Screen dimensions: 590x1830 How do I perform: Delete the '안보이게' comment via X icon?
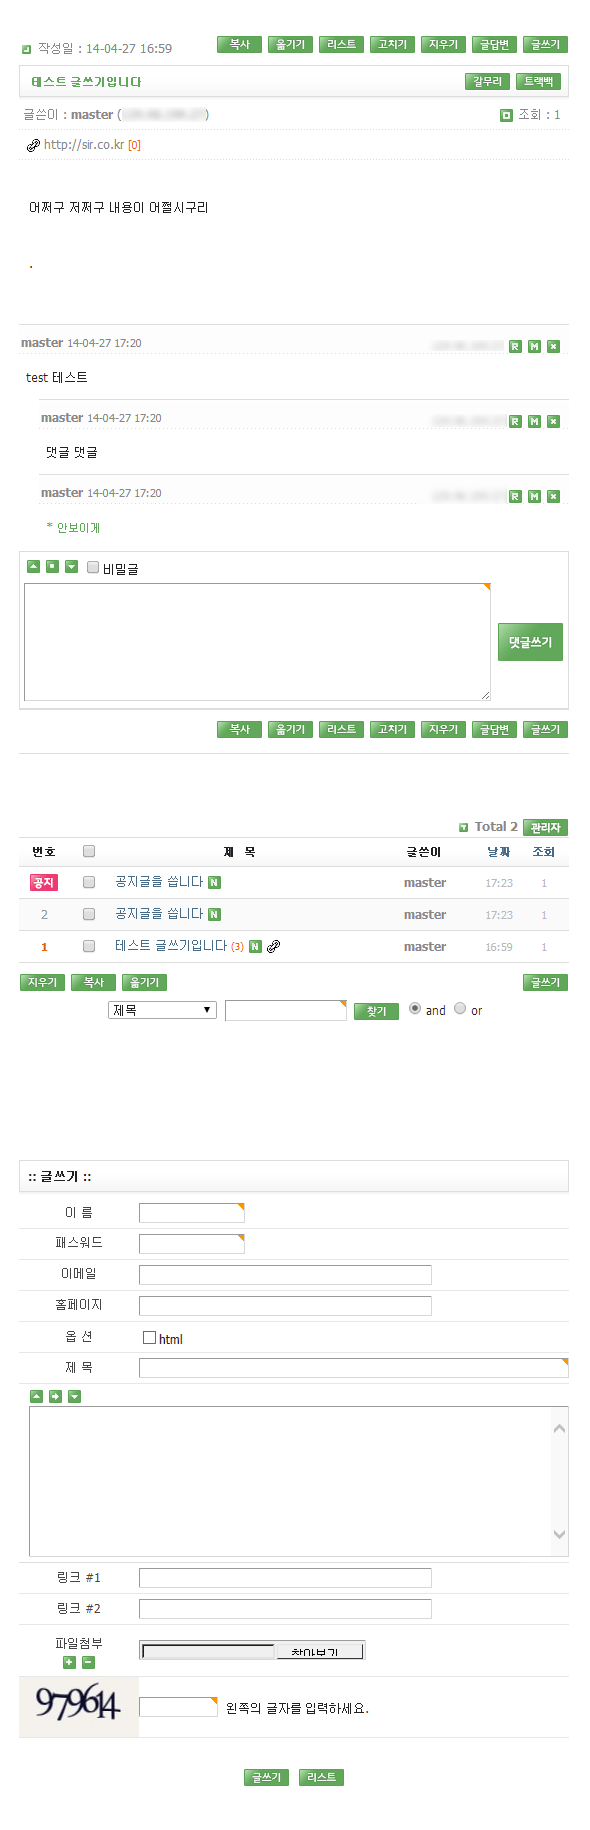pos(553,496)
